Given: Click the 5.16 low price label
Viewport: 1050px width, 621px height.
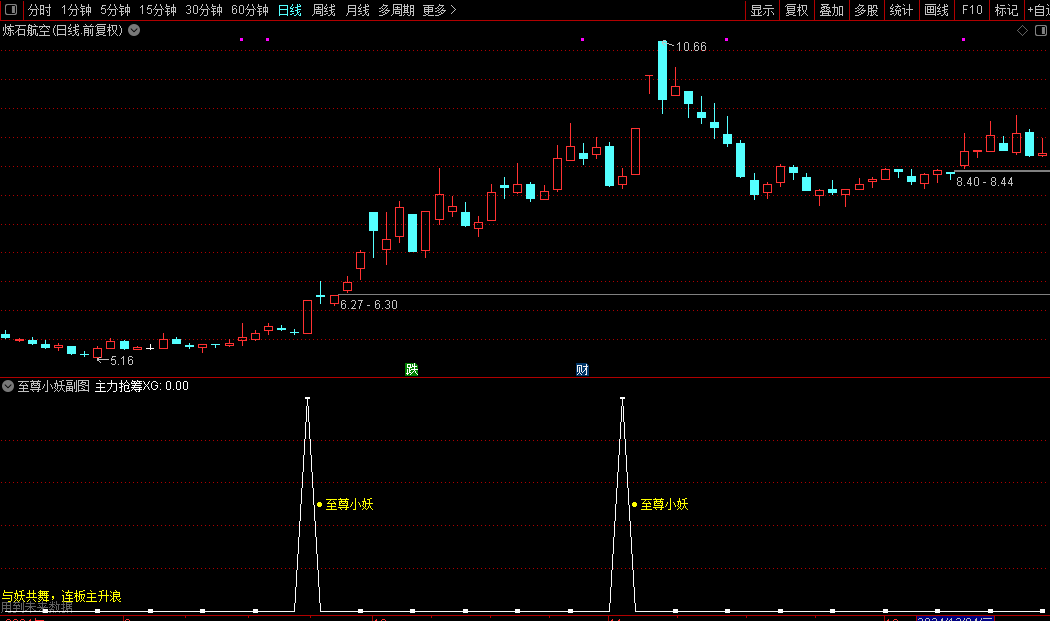Looking at the screenshot, I should pyautogui.click(x=122, y=361).
